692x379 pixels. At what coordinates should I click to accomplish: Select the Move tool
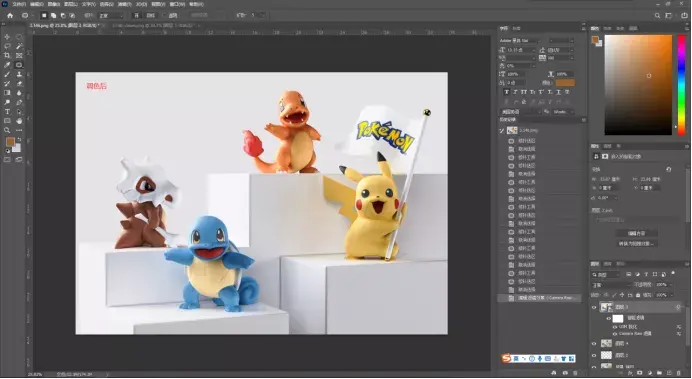click(7, 37)
